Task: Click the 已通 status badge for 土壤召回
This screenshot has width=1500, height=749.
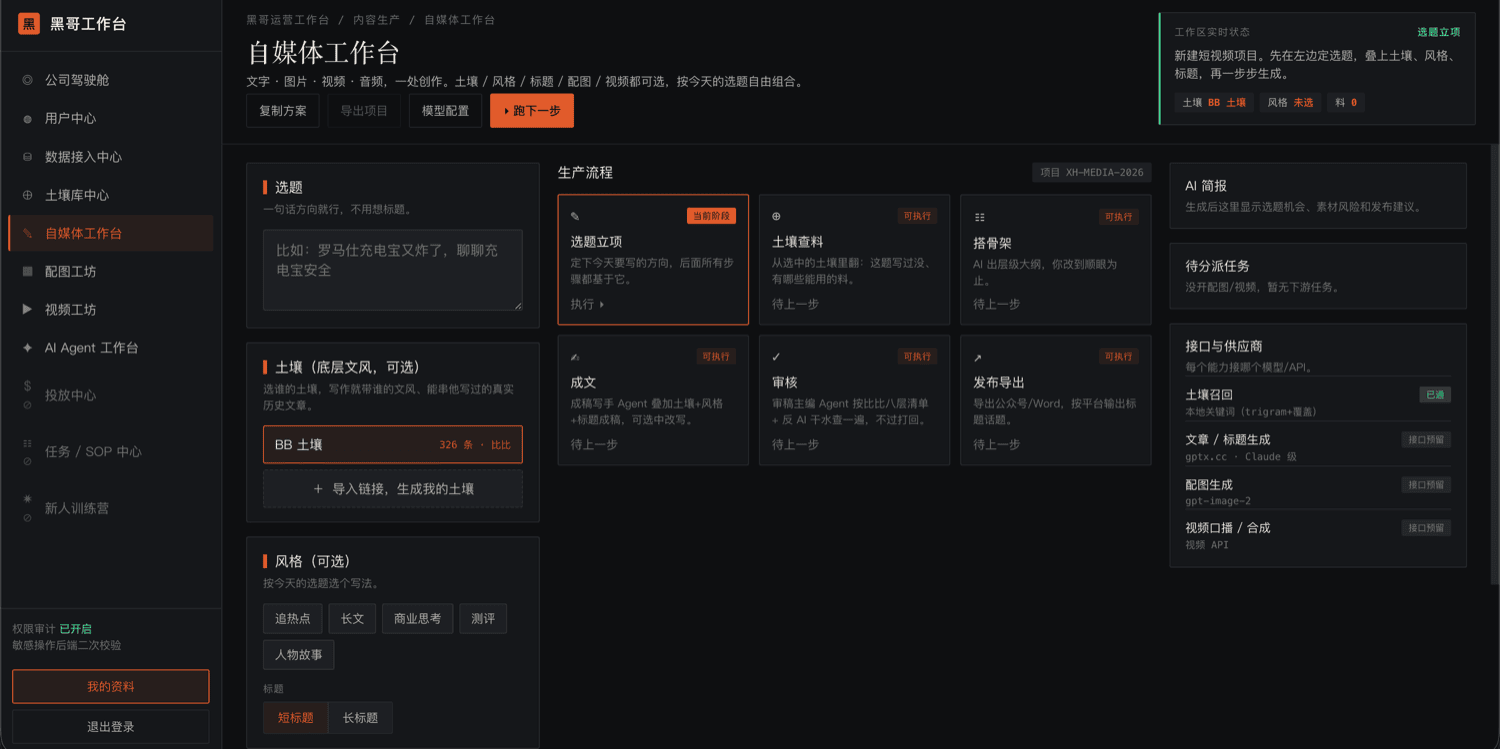Action: point(1435,395)
